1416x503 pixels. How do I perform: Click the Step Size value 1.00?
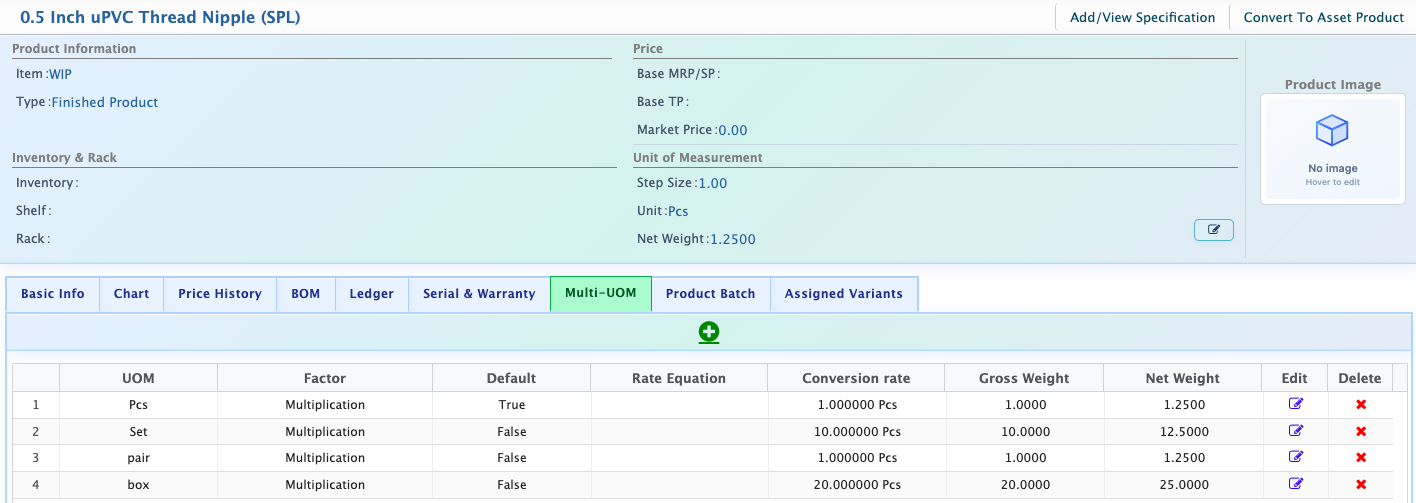click(713, 183)
